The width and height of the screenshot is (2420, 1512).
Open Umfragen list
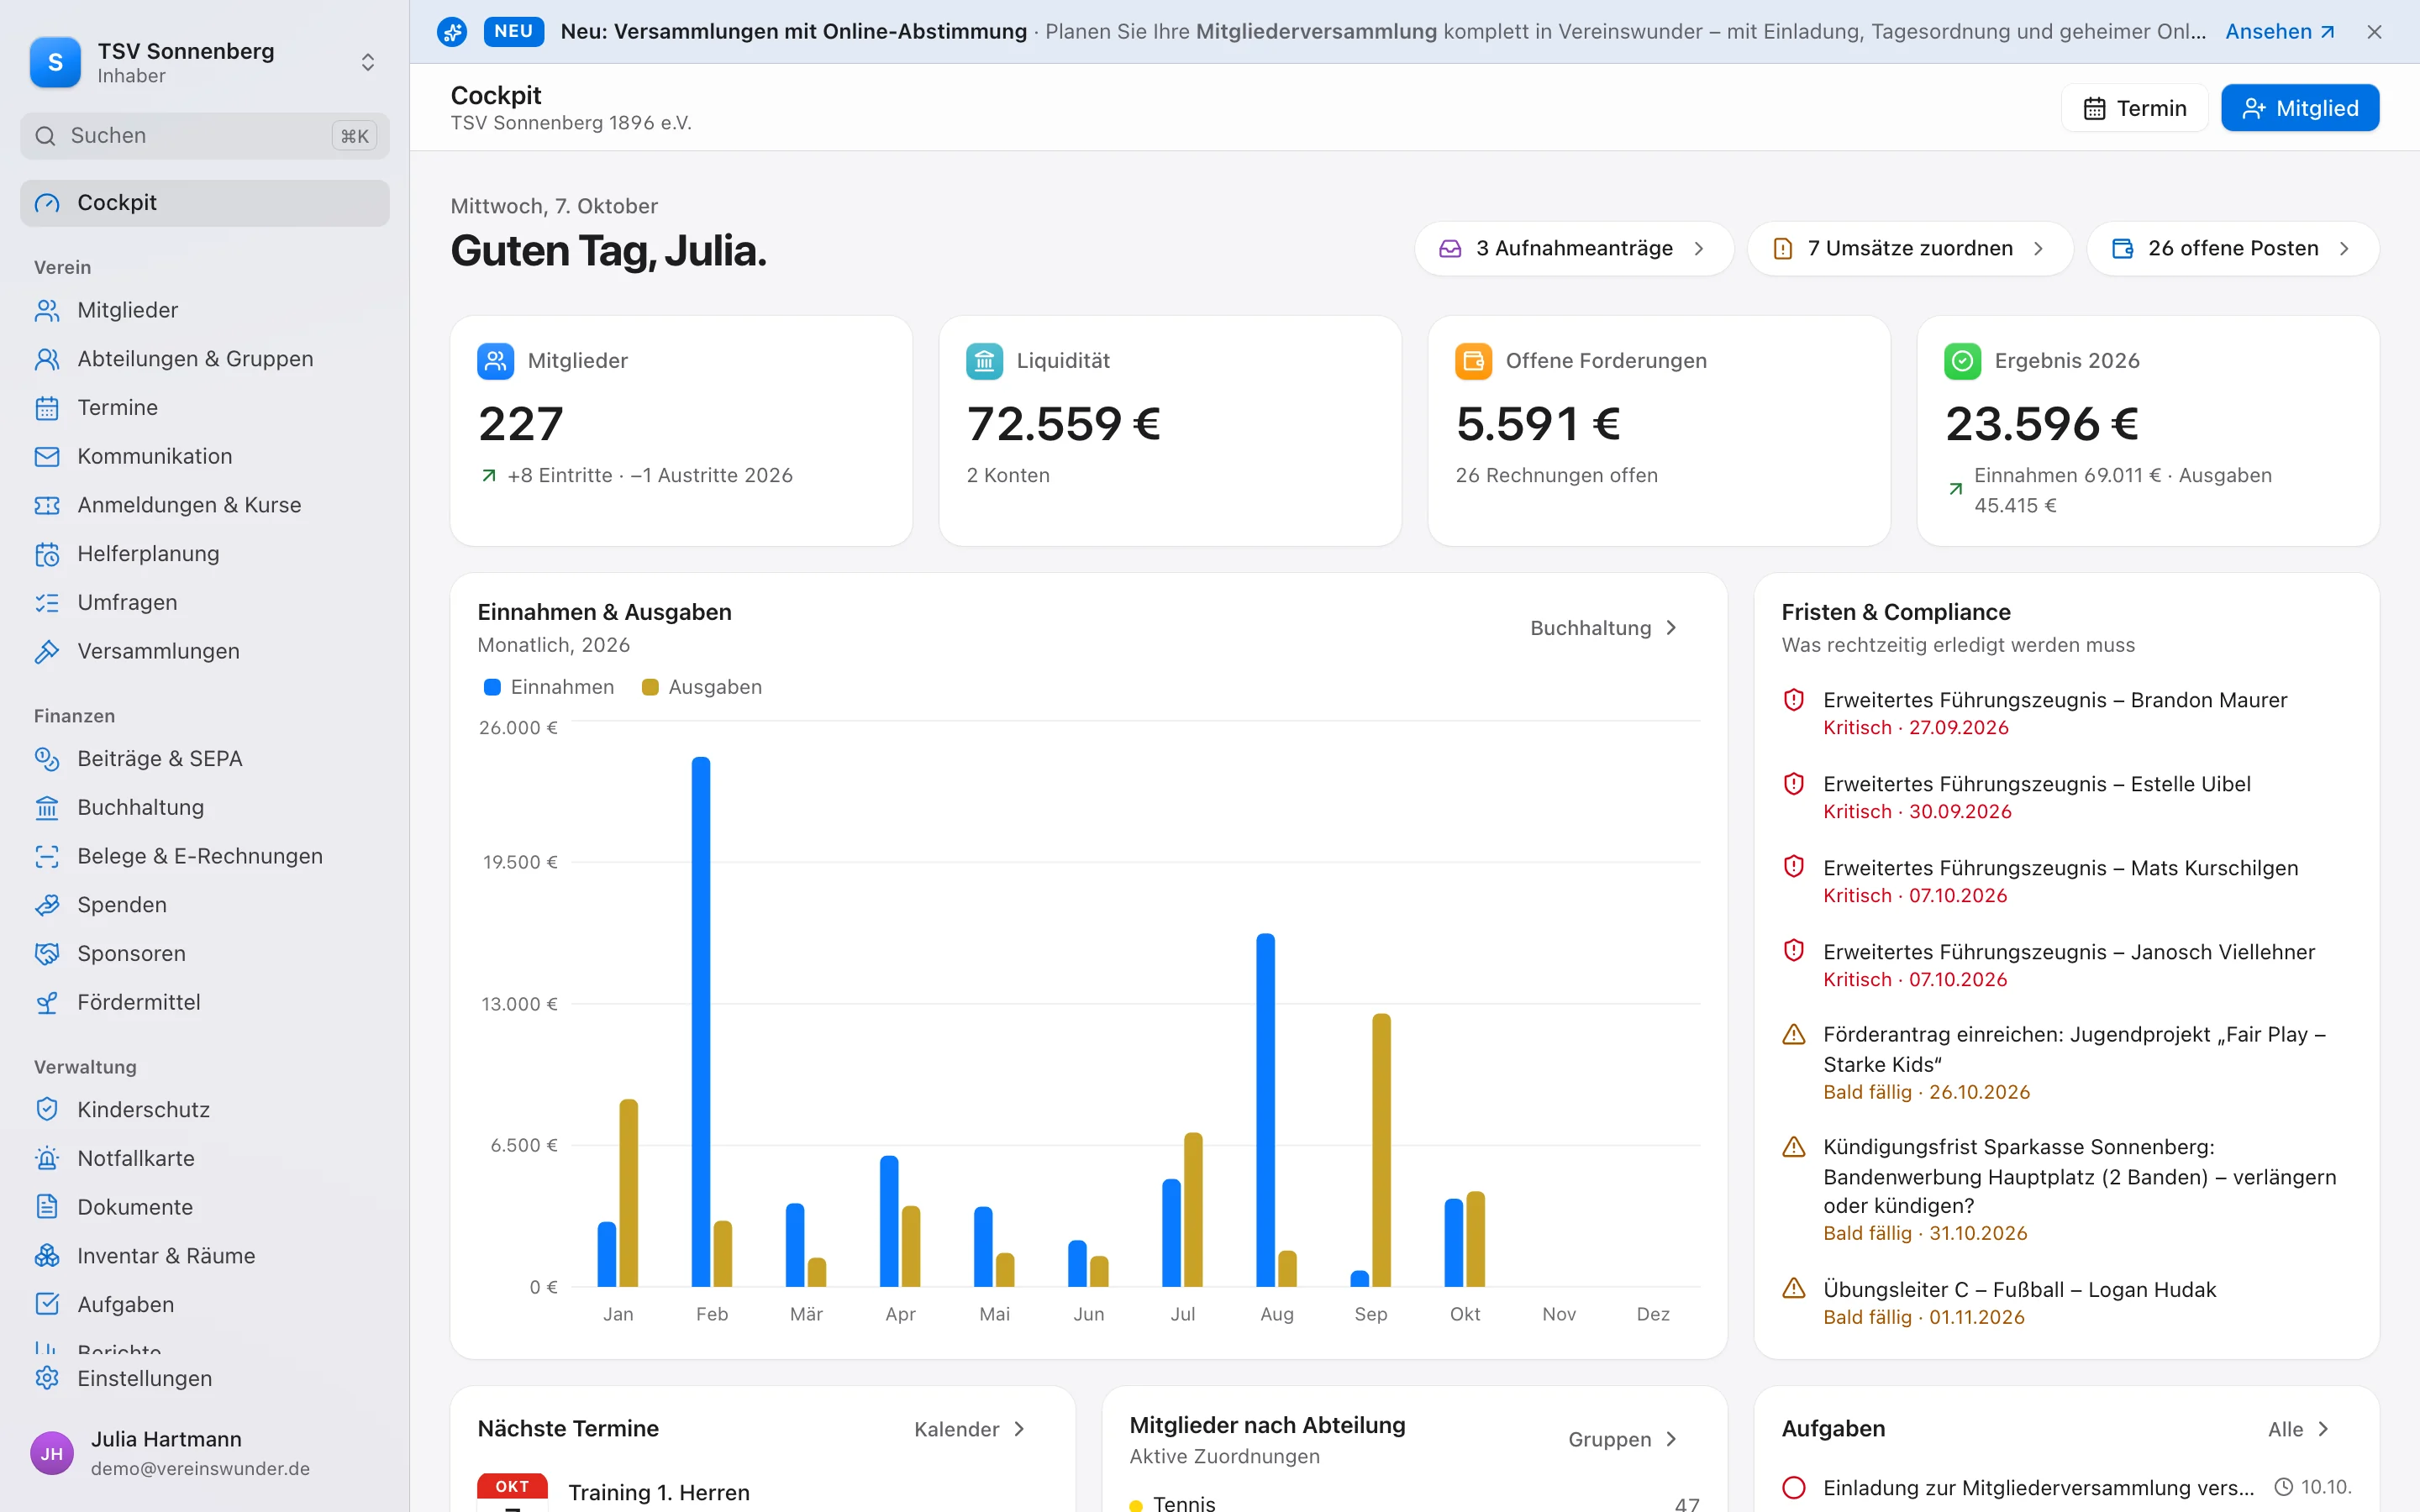(204, 603)
